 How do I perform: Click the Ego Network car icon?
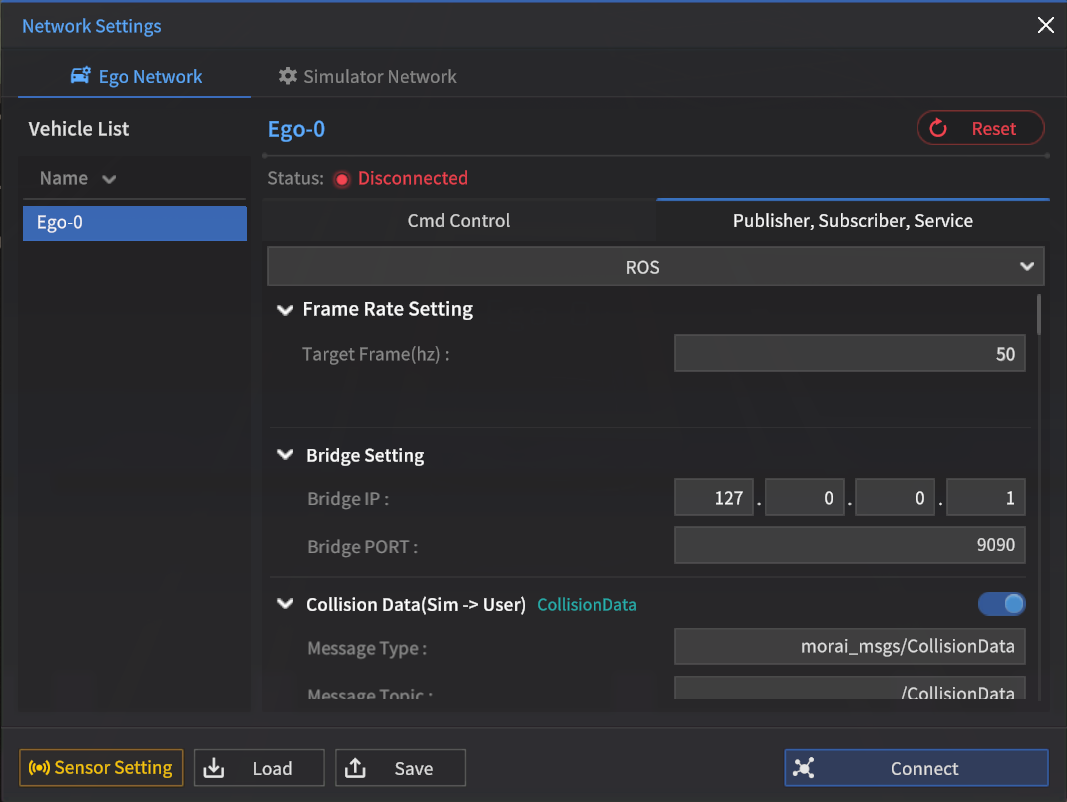(x=80, y=76)
